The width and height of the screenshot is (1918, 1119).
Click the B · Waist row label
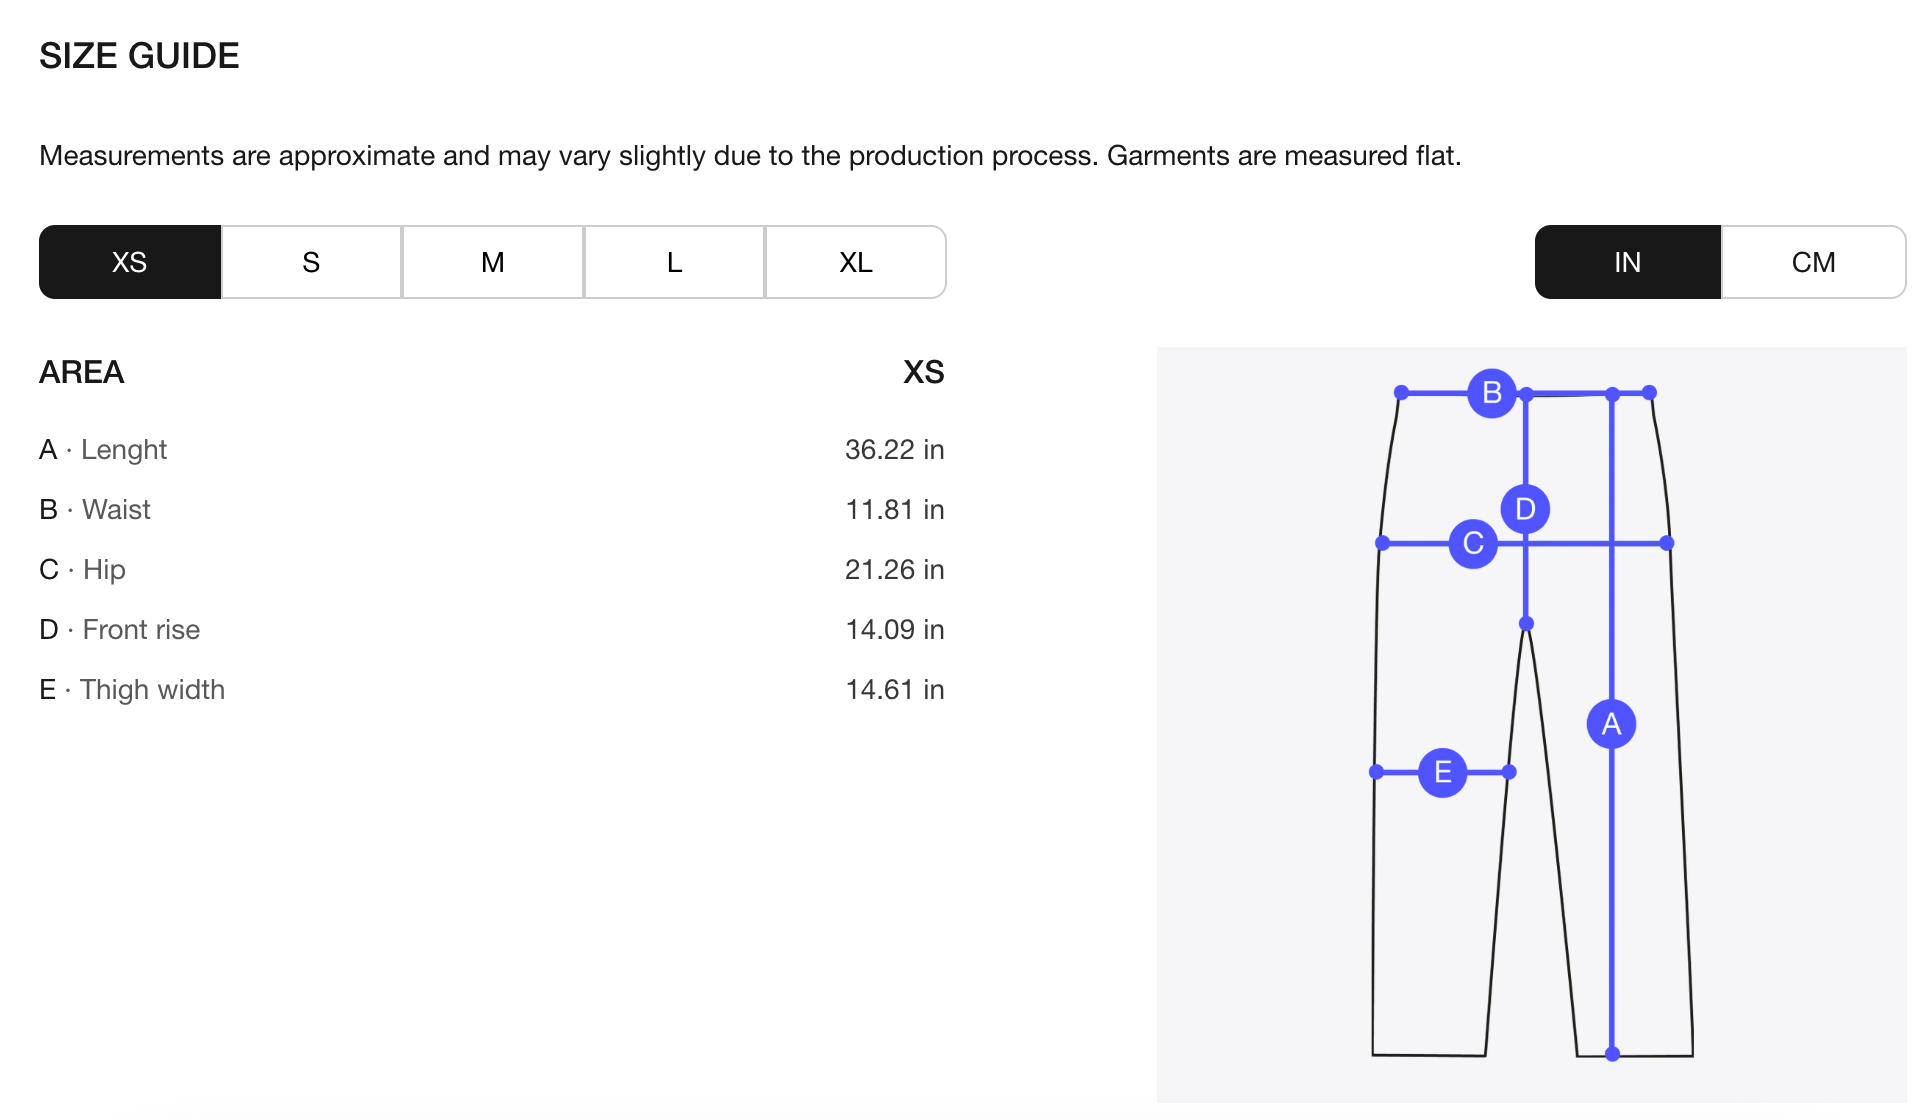95,510
